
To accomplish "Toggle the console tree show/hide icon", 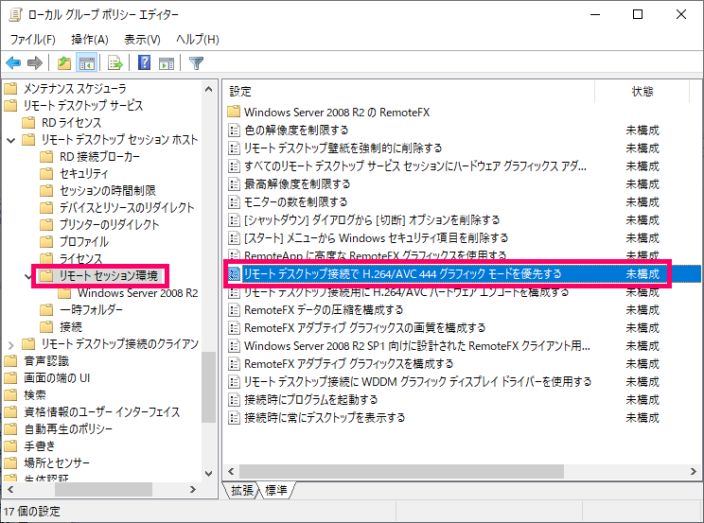I will click(87, 63).
